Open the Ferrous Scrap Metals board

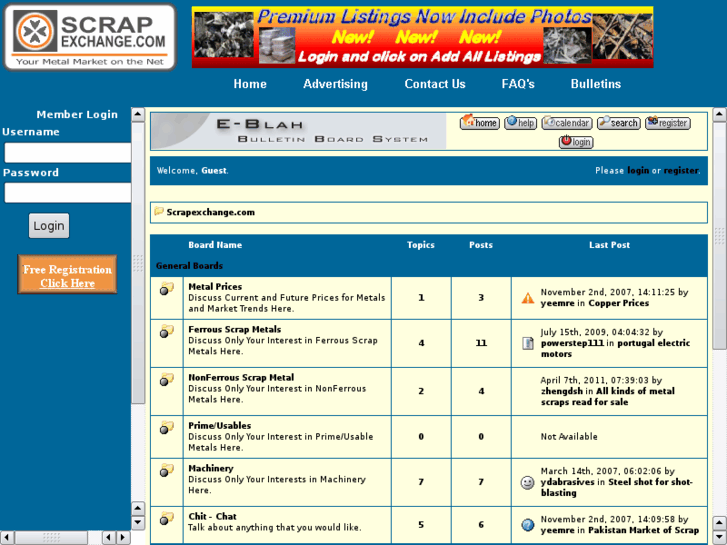click(x=235, y=329)
